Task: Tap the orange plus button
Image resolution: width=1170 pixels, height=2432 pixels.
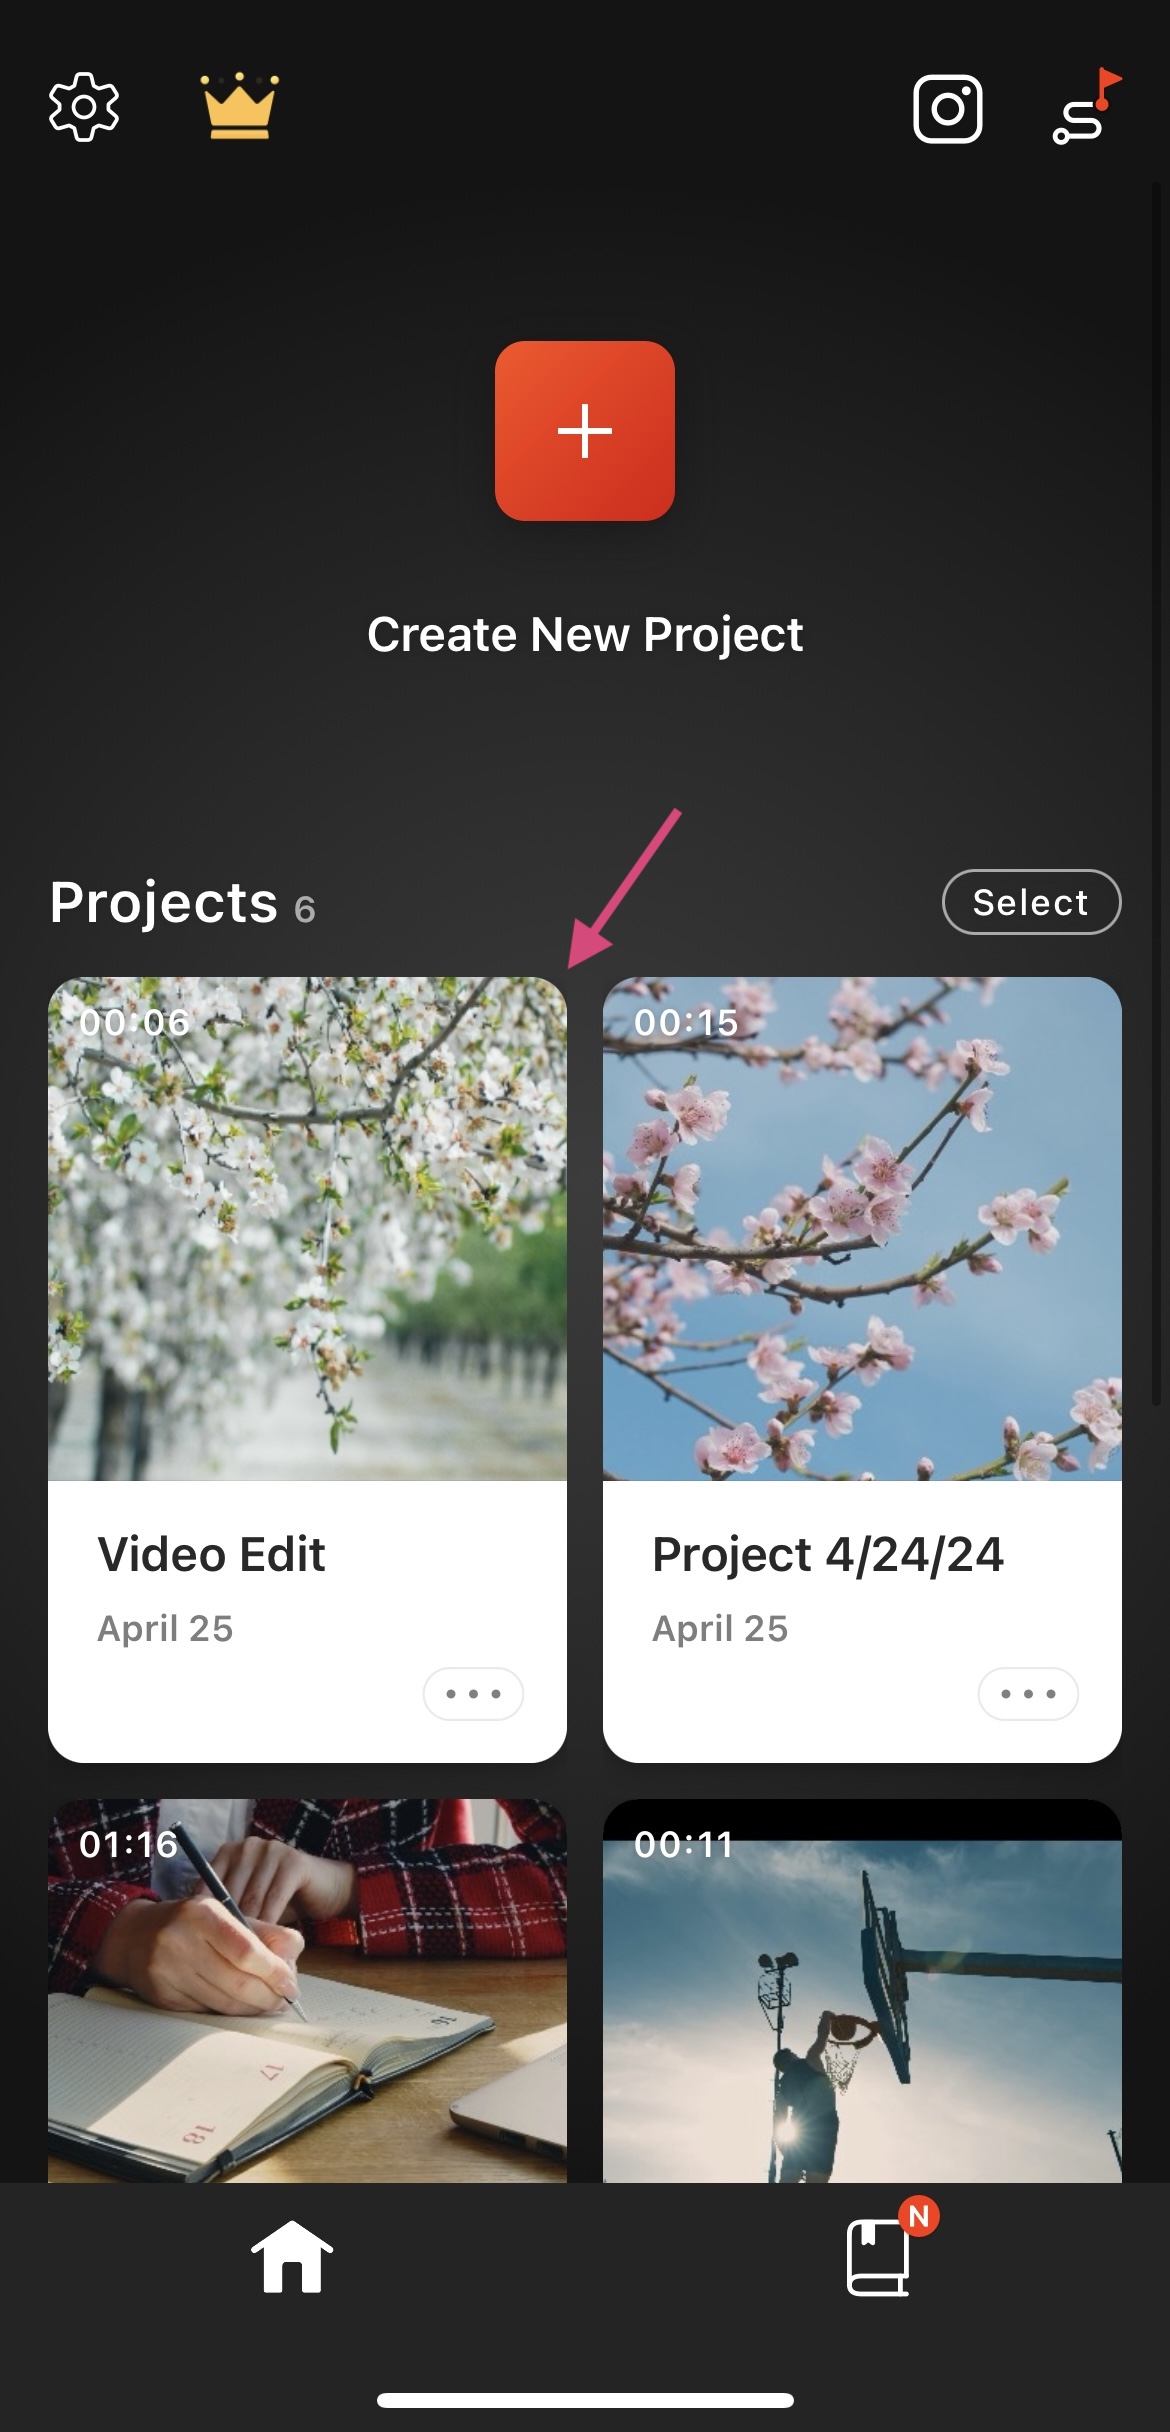Action: pos(585,431)
